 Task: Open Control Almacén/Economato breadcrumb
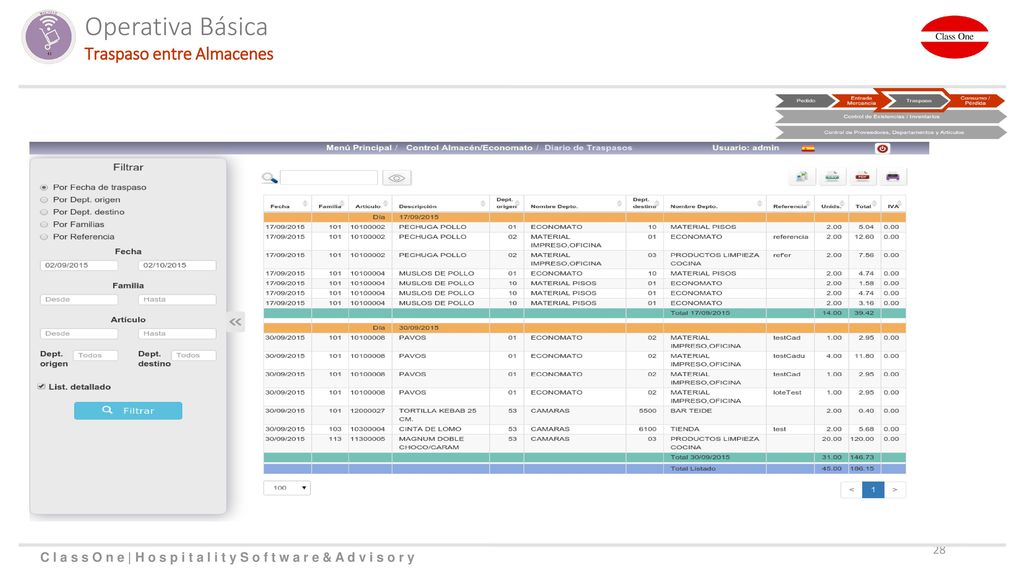tap(469, 148)
